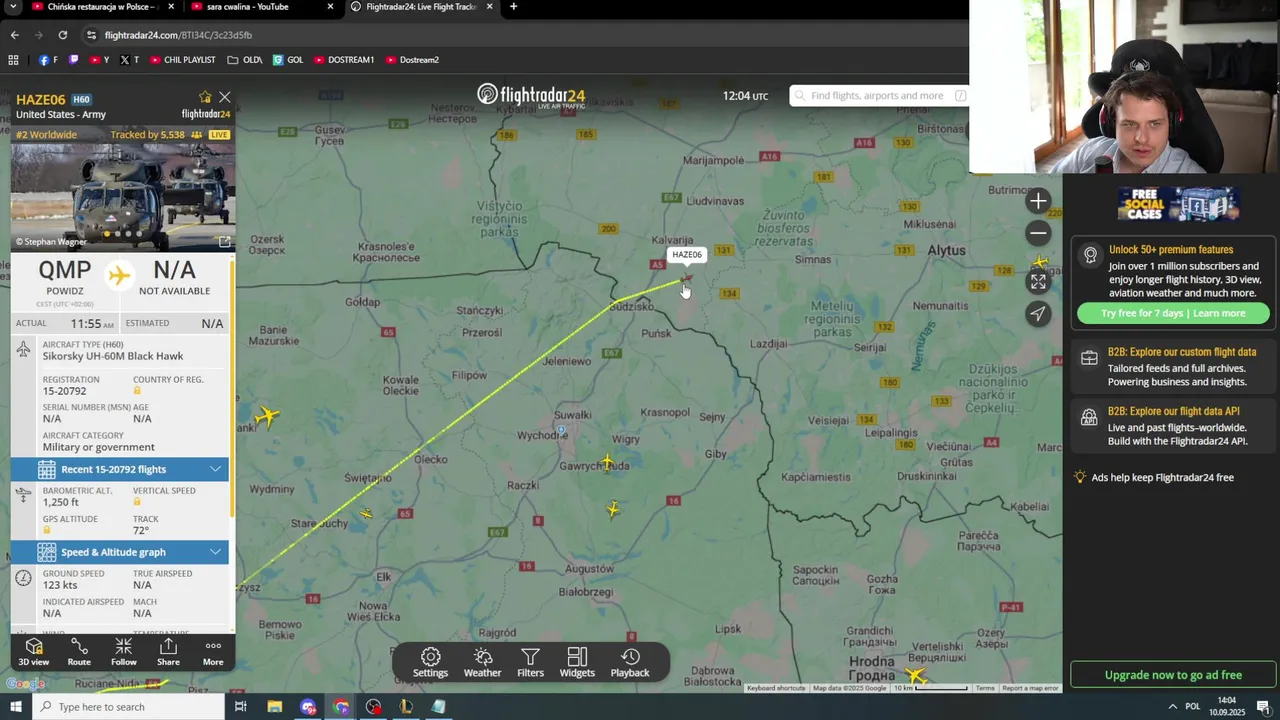Open the browser apps grid

click(x=13, y=60)
